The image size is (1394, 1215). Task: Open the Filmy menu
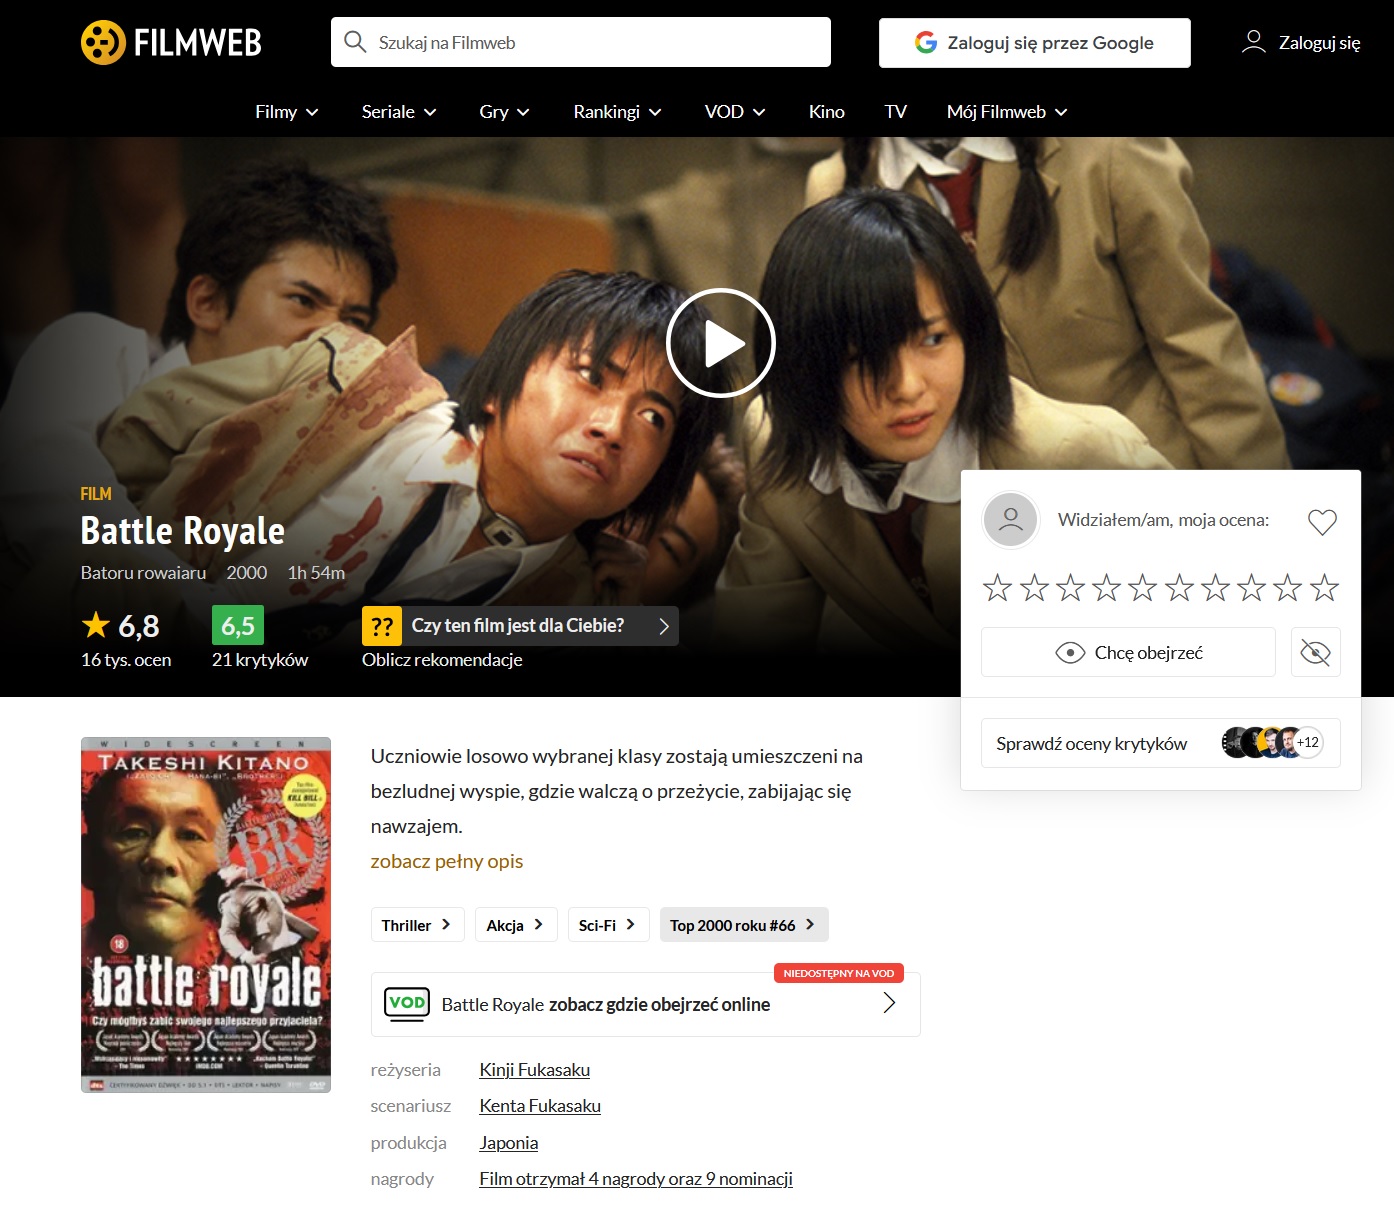(x=286, y=112)
